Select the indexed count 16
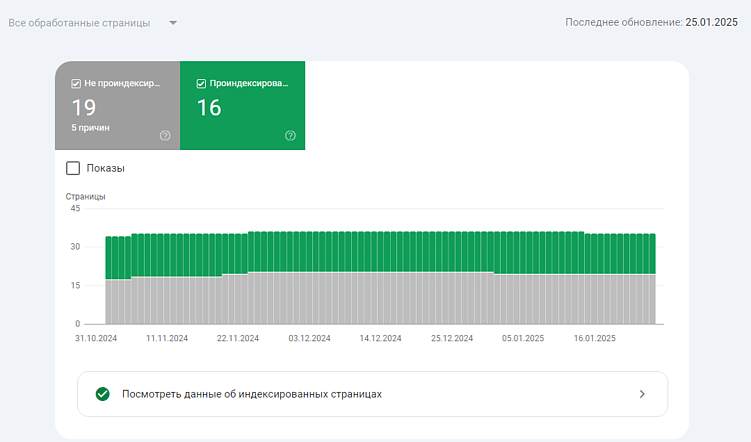The width and height of the screenshot is (751, 442). coord(209,108)
